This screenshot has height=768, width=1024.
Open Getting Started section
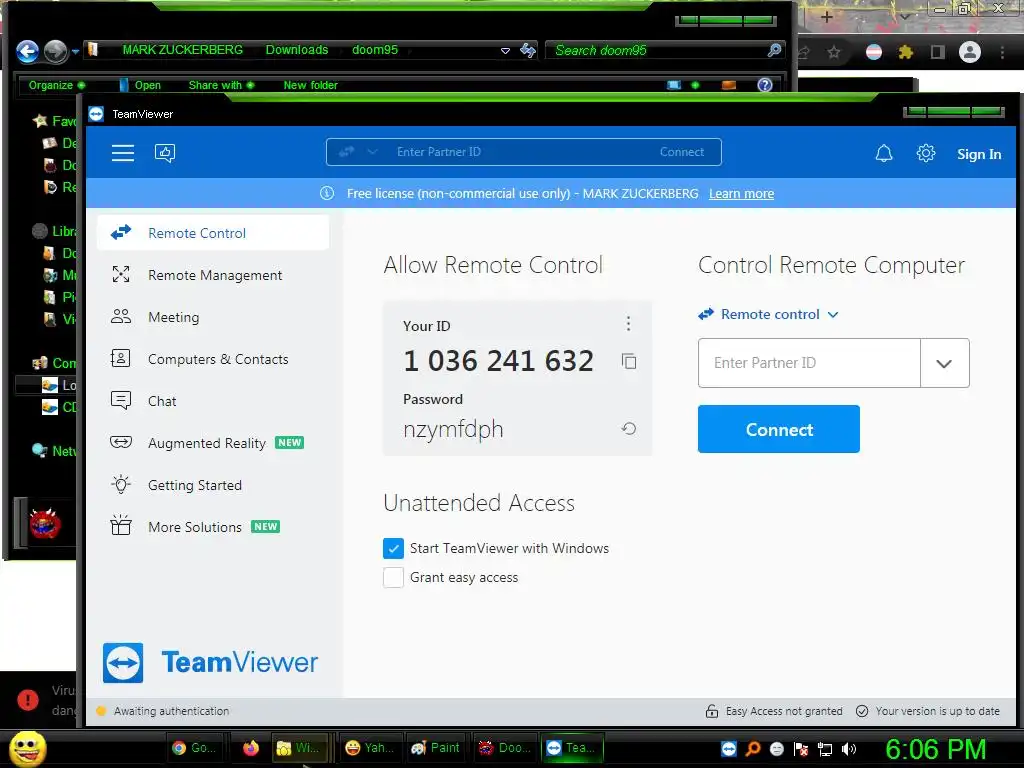pyautogui.click(x=213, y=485)
